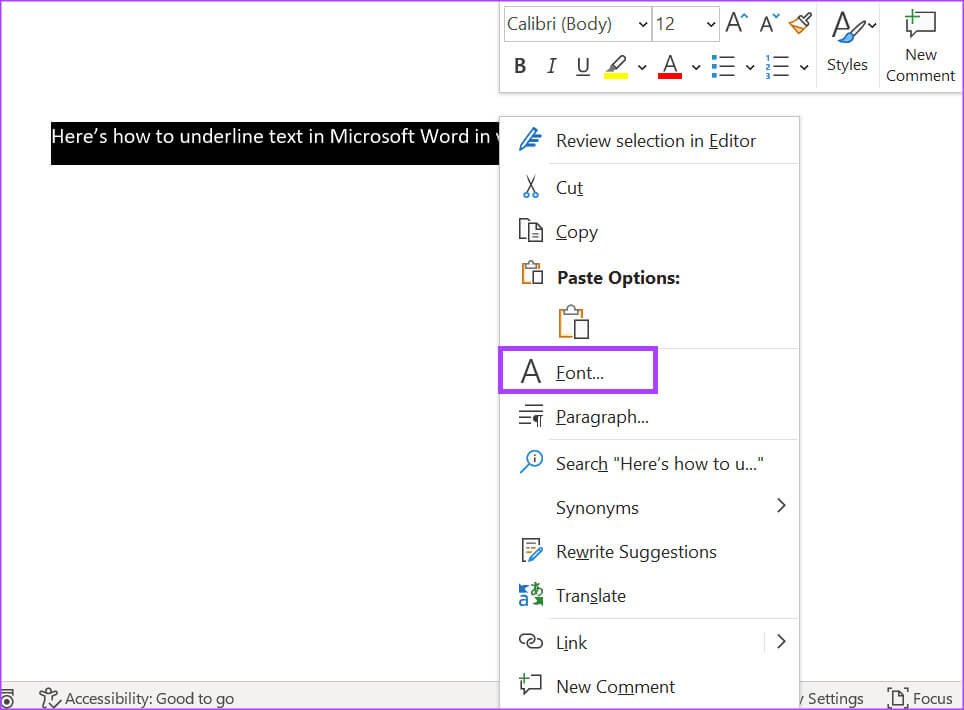This screenshot has width=964, height=710.
Task: Click the numbered list icon
Action: (x=778, y=67)
